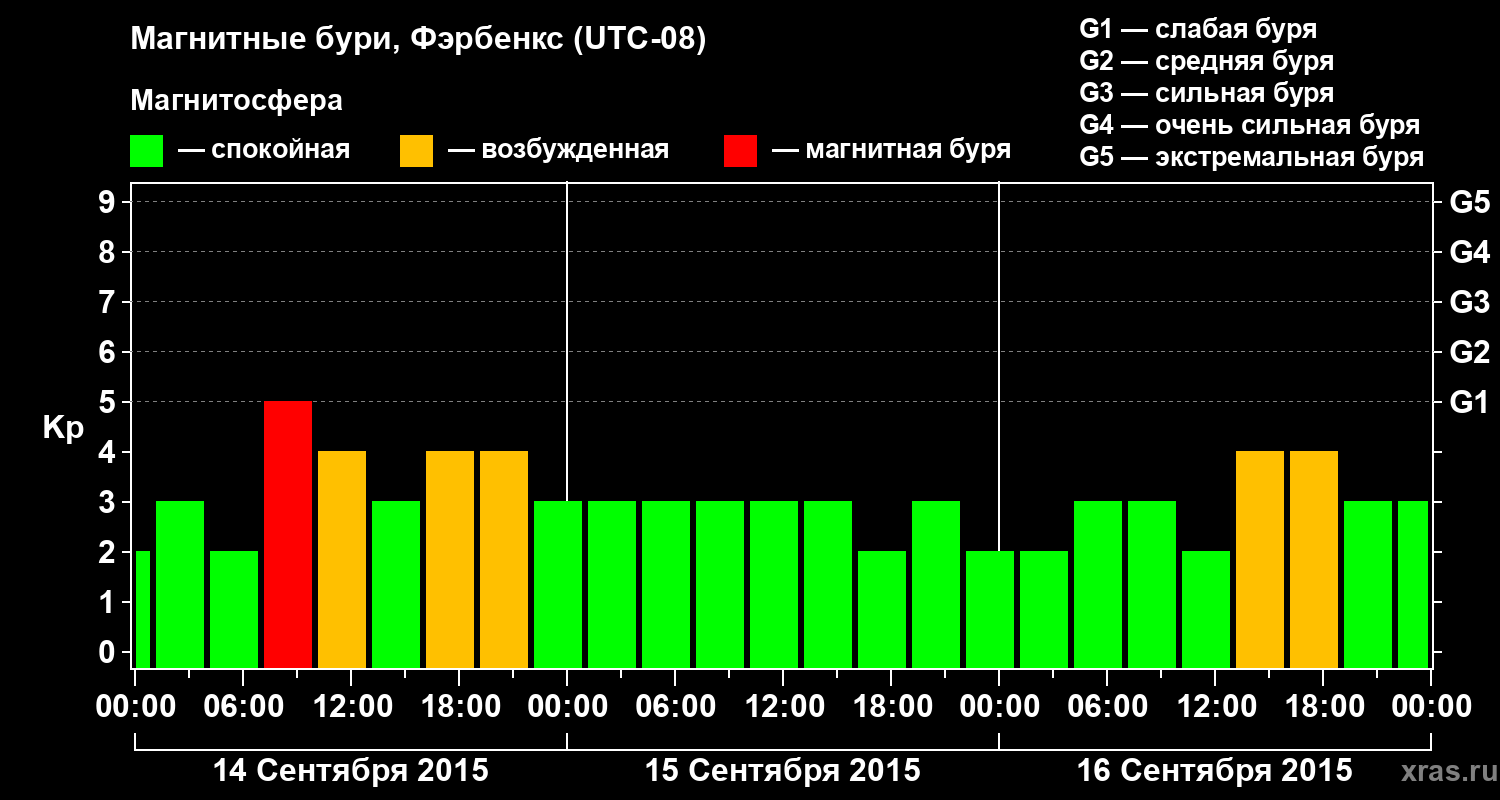Click the 'G2' label on the right axis
Viewport: 1500px width, 800px height.
coord(1470,353)
